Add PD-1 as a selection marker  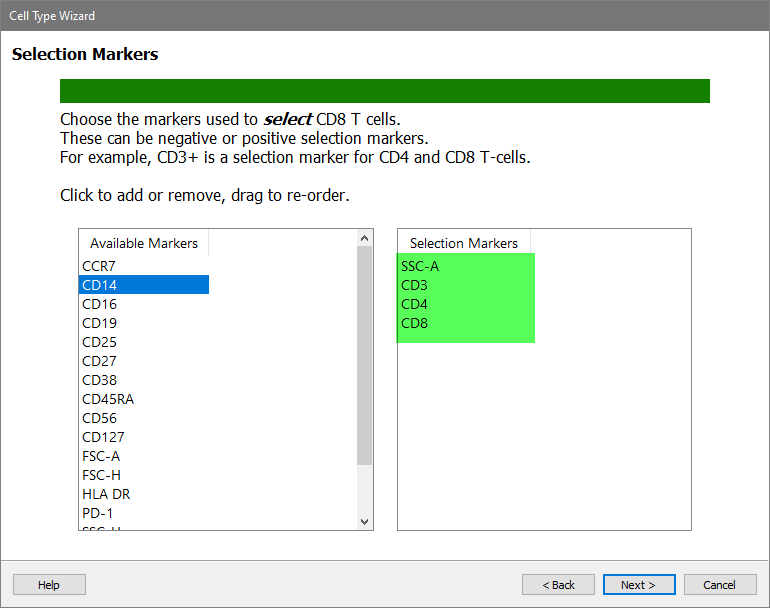click(x=98, y=513)
